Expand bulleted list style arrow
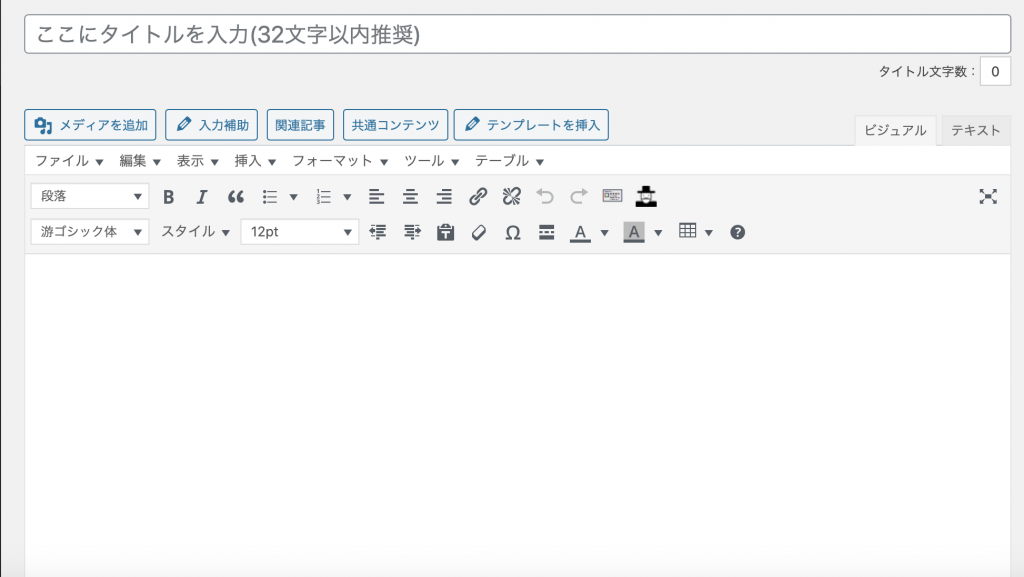The height and width of the screenshot is (577, 1024). pyautogui.click(x=294, y=197)
